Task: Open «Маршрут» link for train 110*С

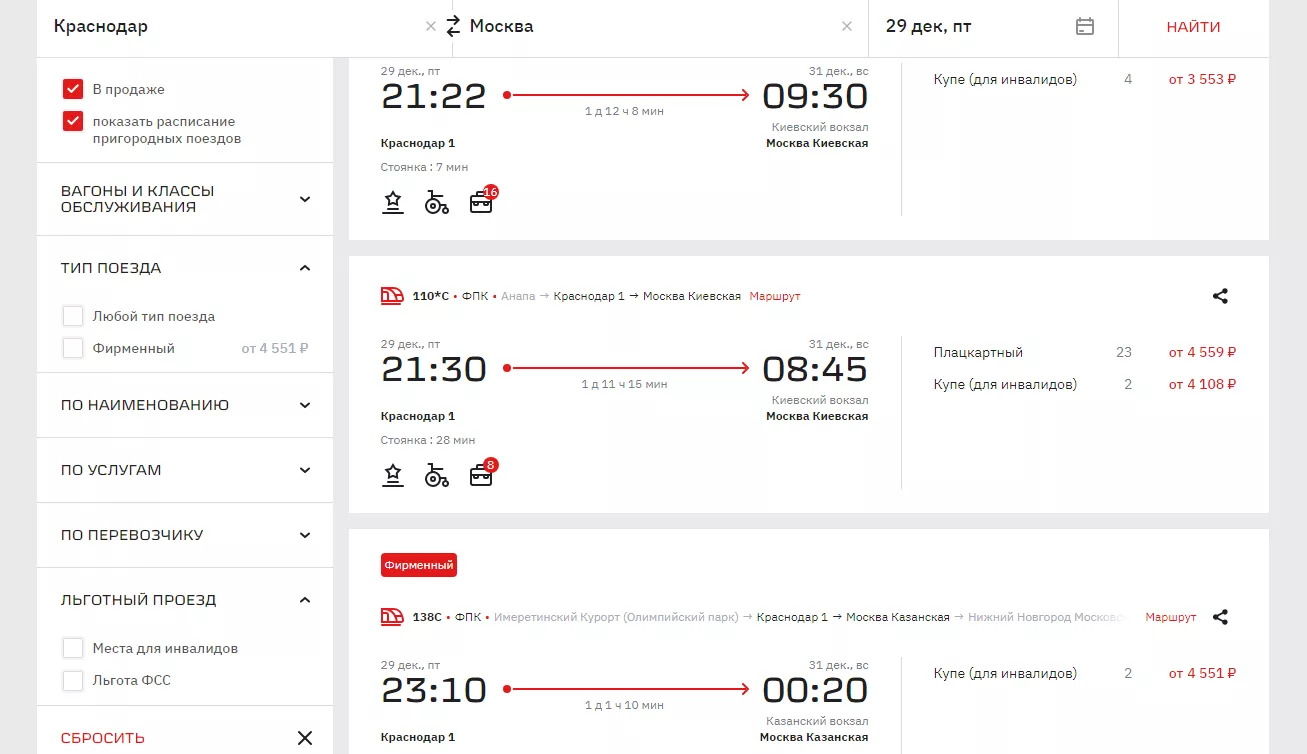Action: [x=775, y=296]
